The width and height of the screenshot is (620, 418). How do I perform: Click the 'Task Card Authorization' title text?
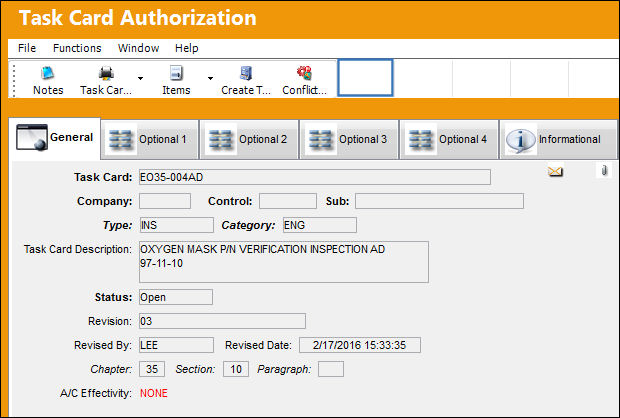[137, 18]
